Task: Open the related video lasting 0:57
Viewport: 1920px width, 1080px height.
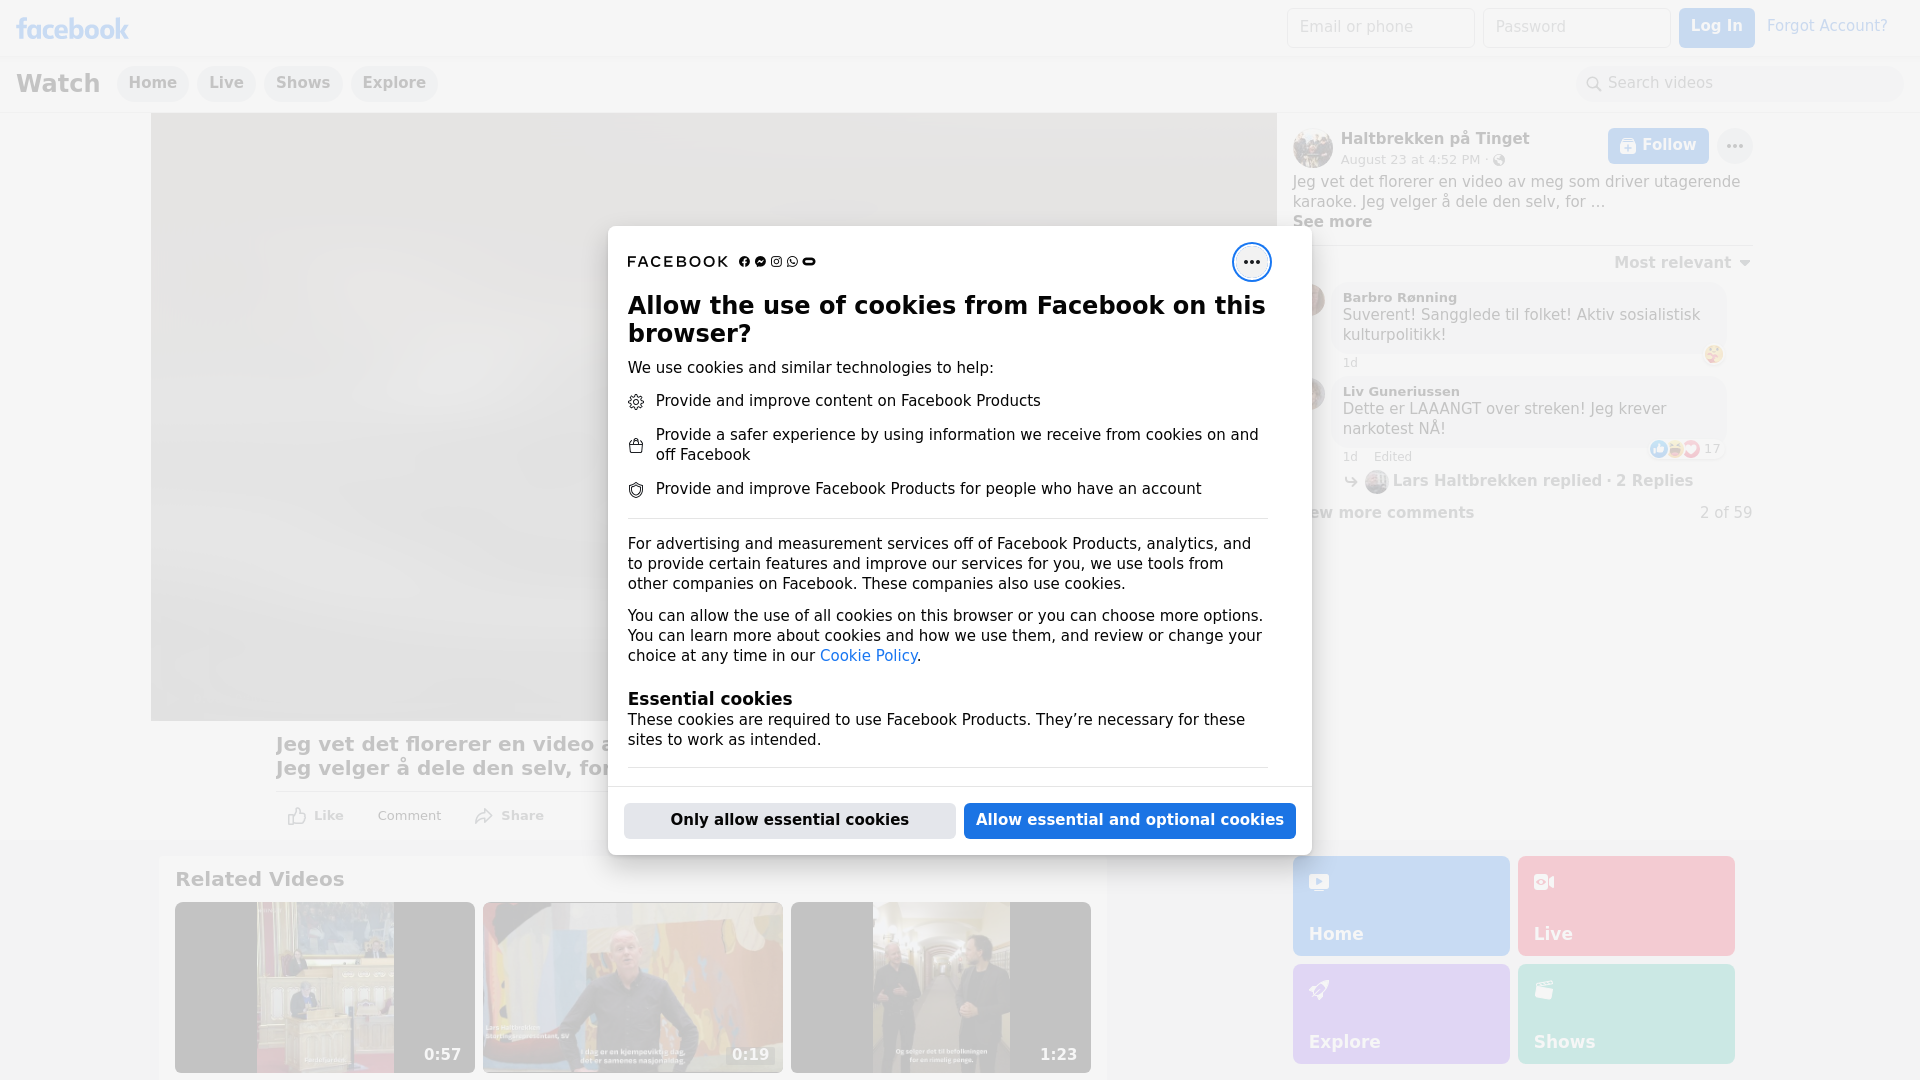Action: coord(325,988)
